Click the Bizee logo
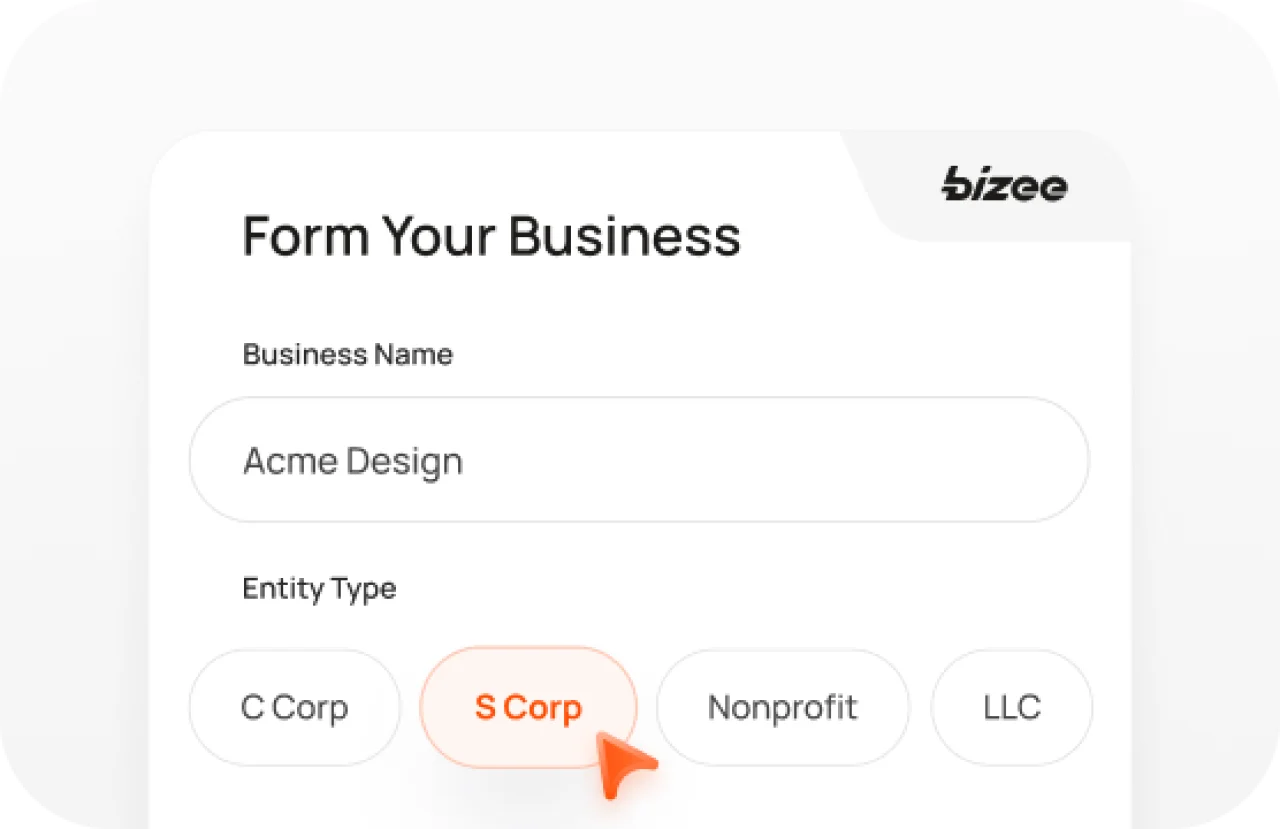1280x829 pixels. [1004, 185]
